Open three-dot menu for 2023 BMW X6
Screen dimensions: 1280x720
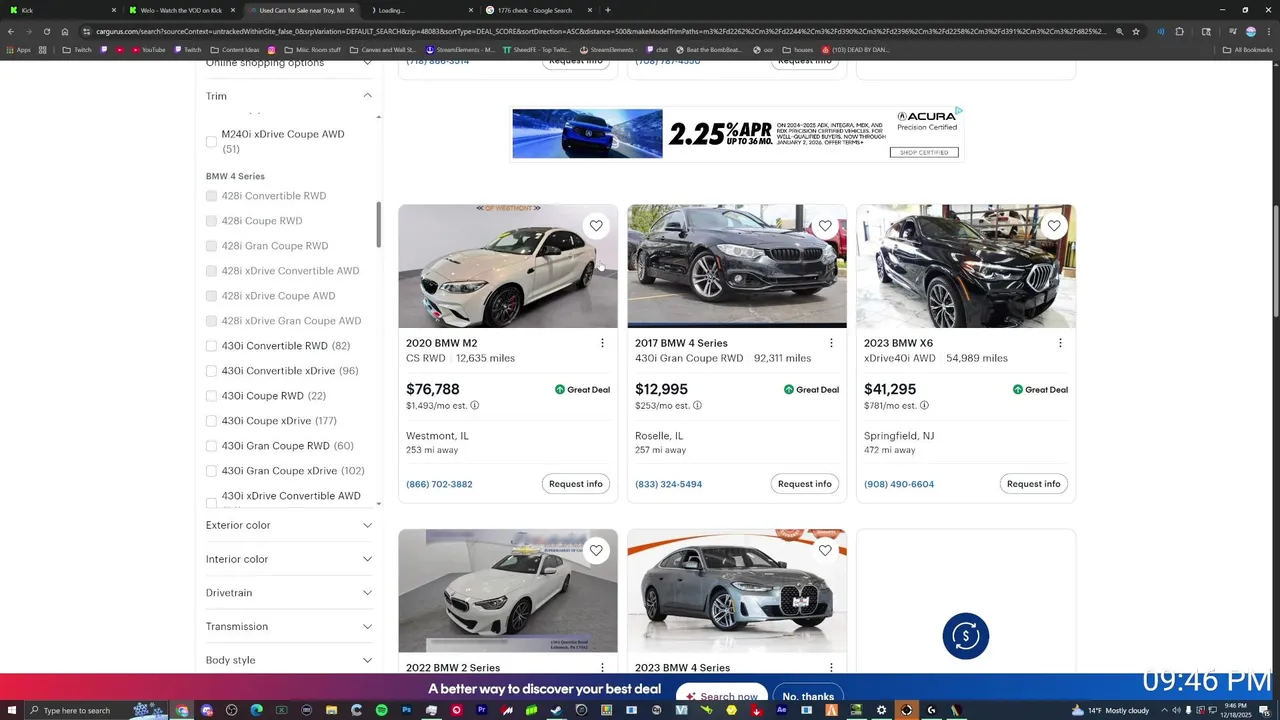(x=1060, y=343)
